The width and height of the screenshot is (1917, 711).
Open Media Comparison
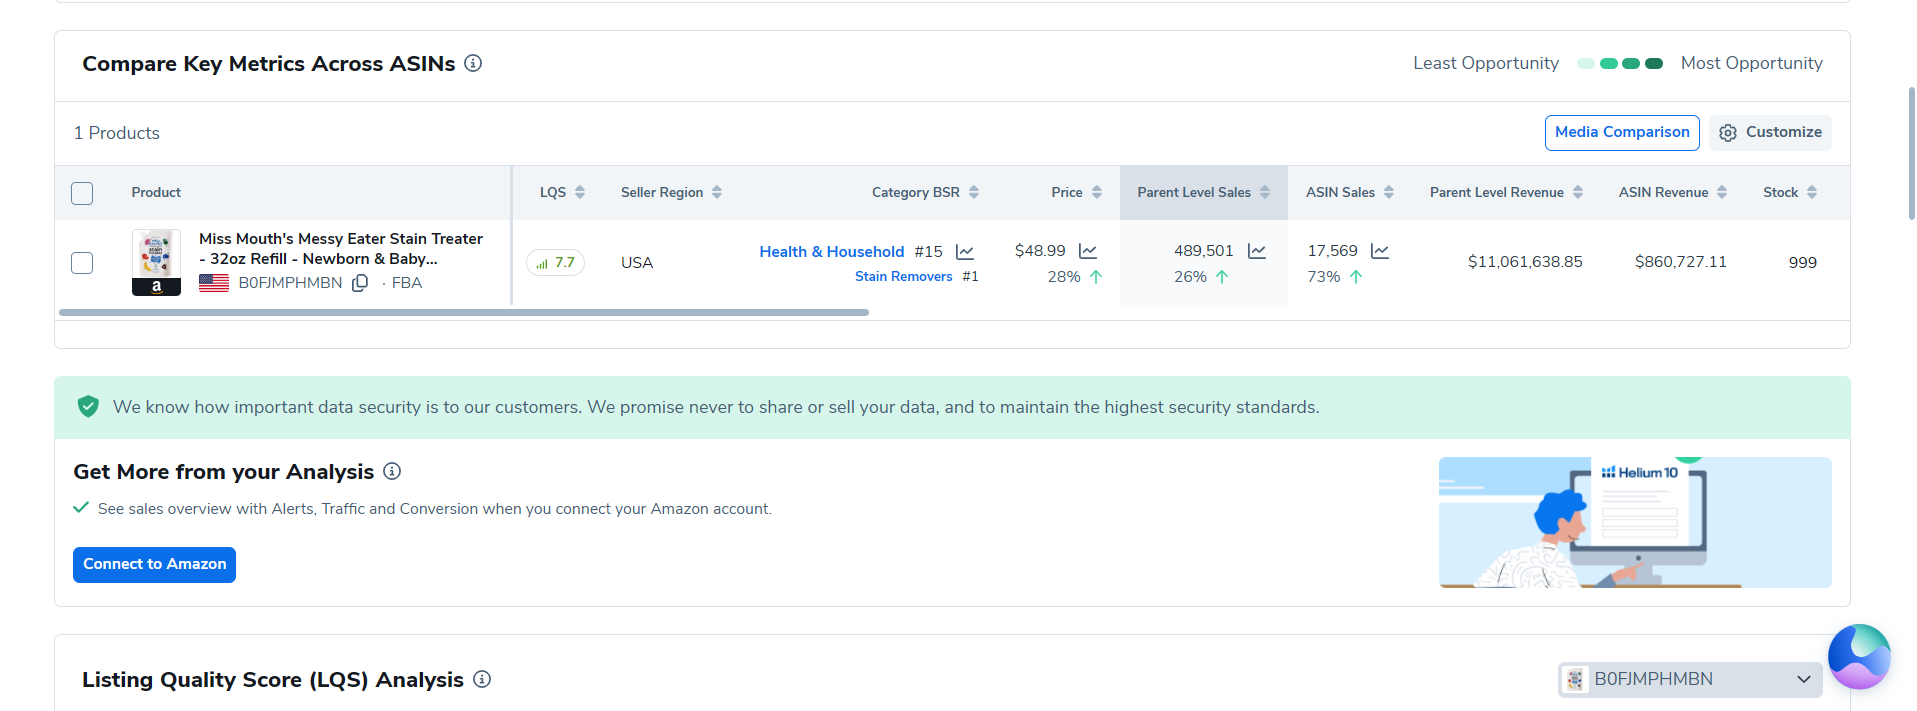click(1622, 133)
